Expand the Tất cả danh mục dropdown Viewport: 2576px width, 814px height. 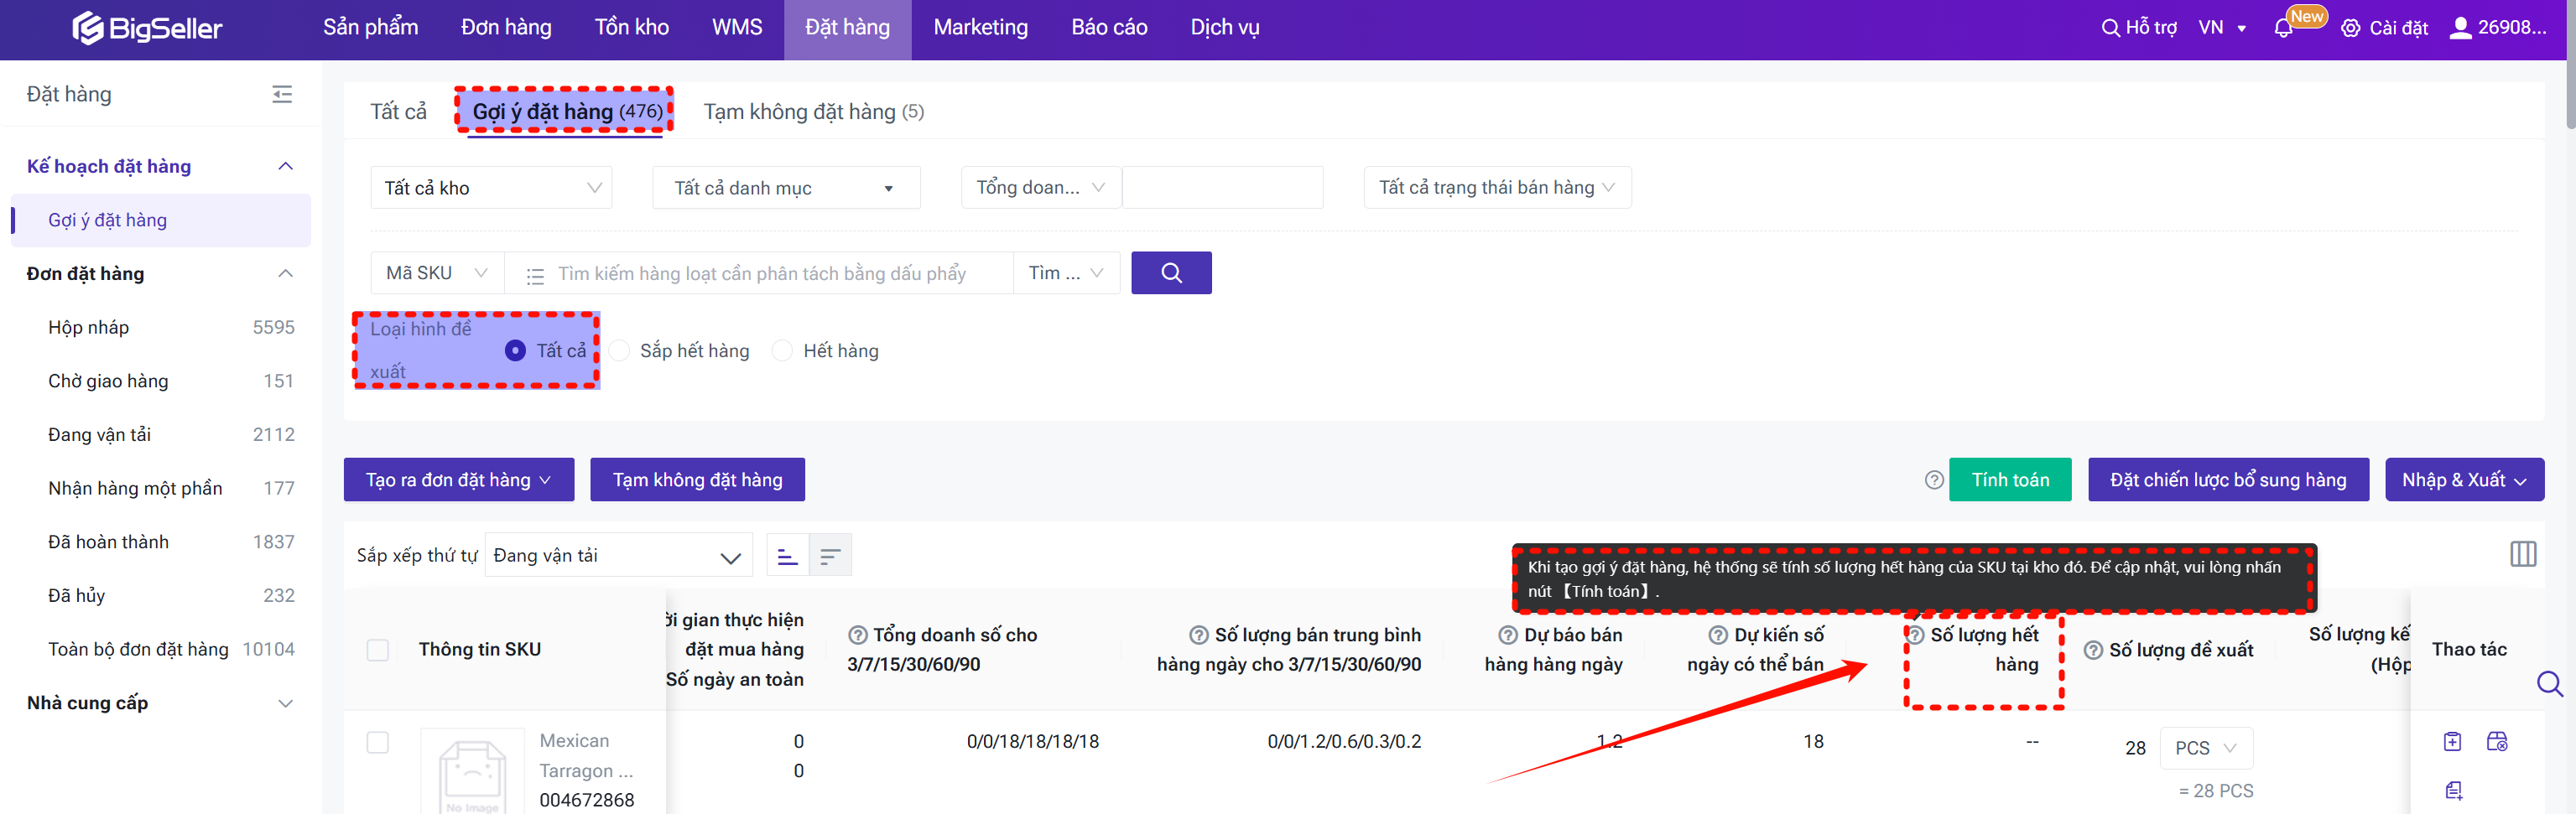(785, 188)
